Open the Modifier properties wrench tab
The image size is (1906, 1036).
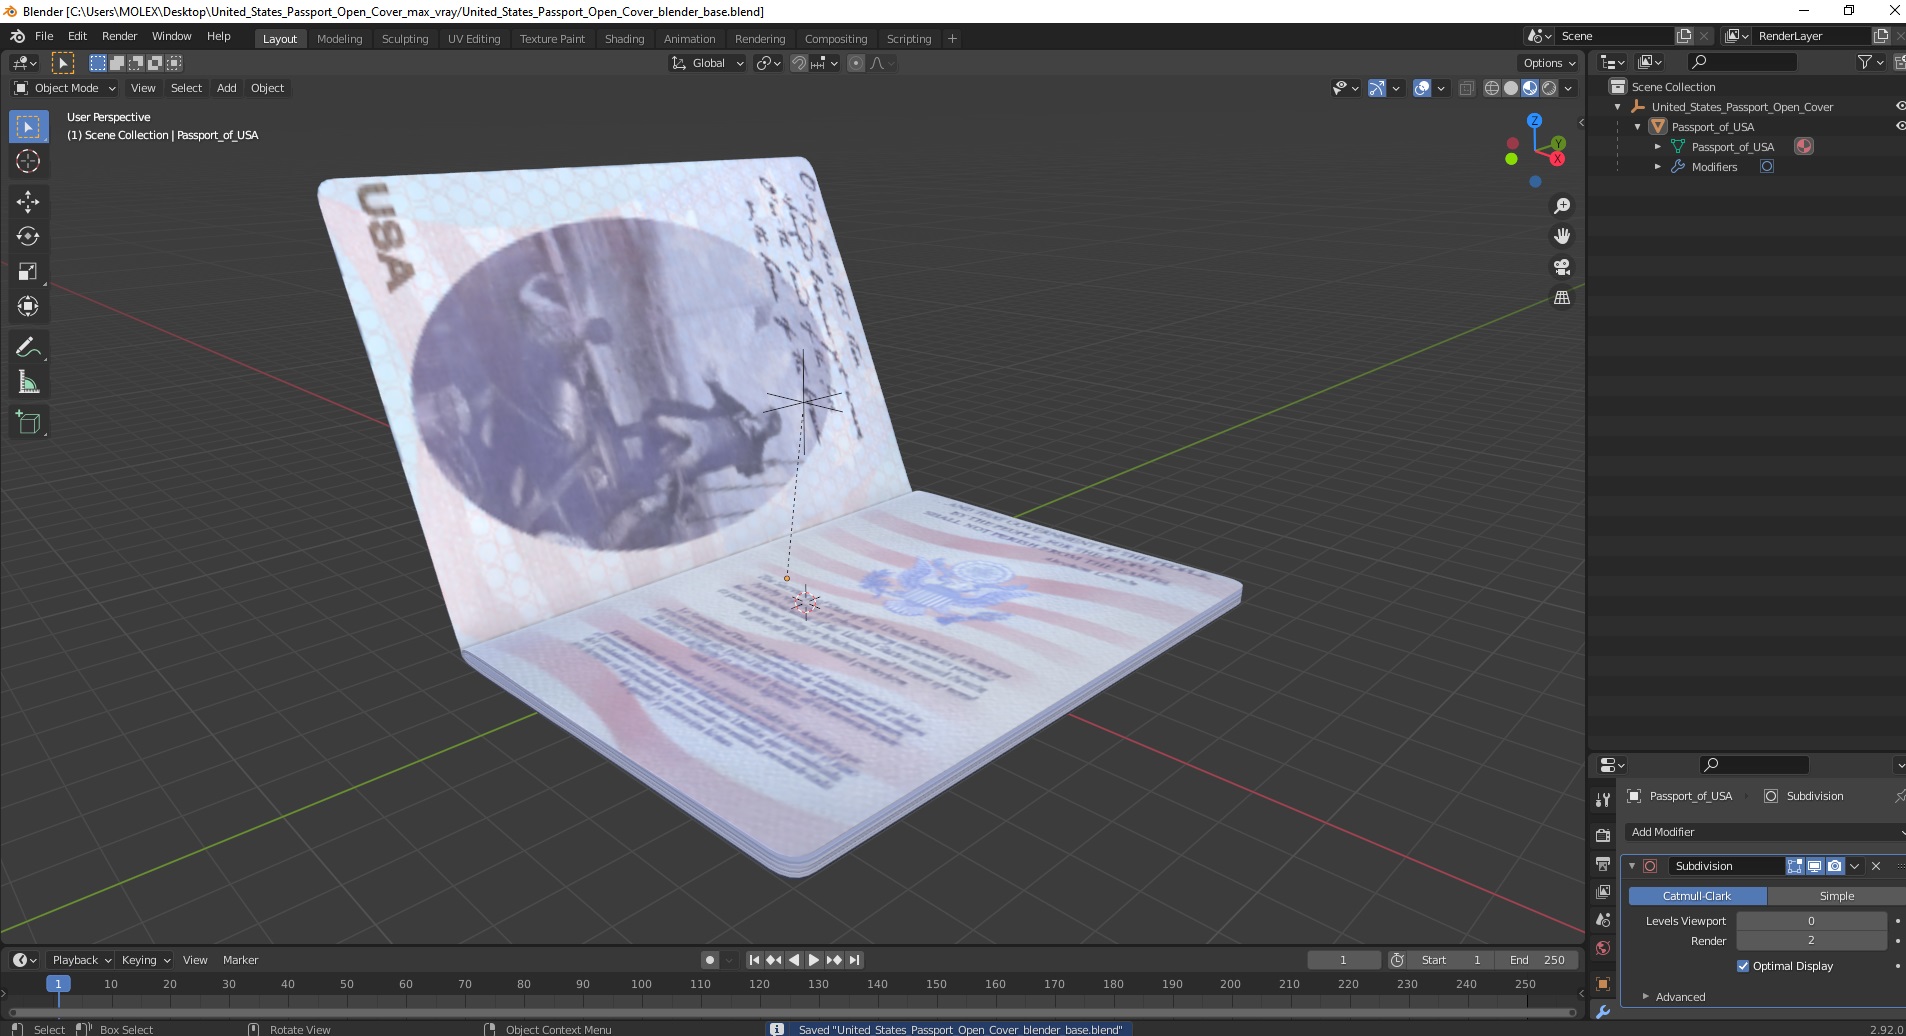pyautogui.click(x=1603, y=1012)
